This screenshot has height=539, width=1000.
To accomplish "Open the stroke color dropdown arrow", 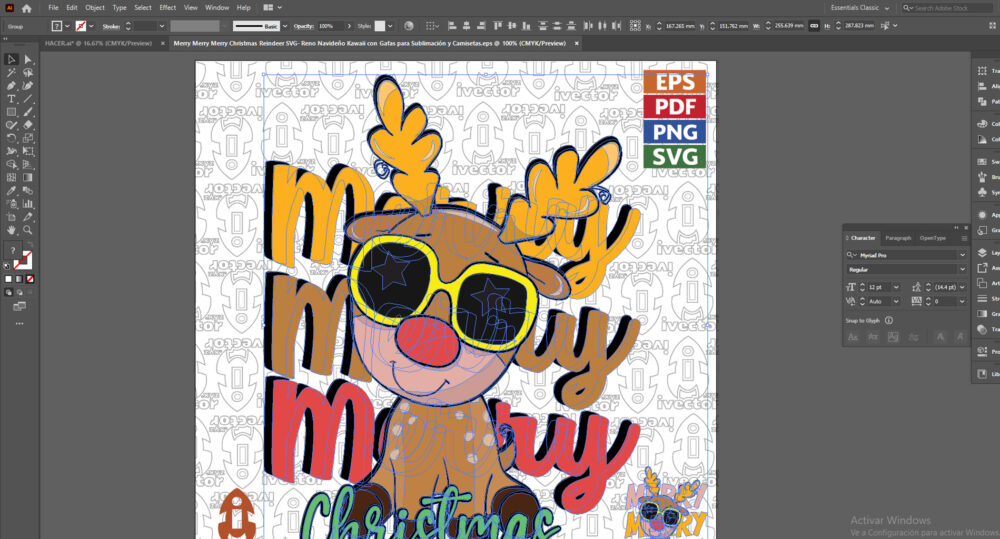I will [x=91, y=26].
